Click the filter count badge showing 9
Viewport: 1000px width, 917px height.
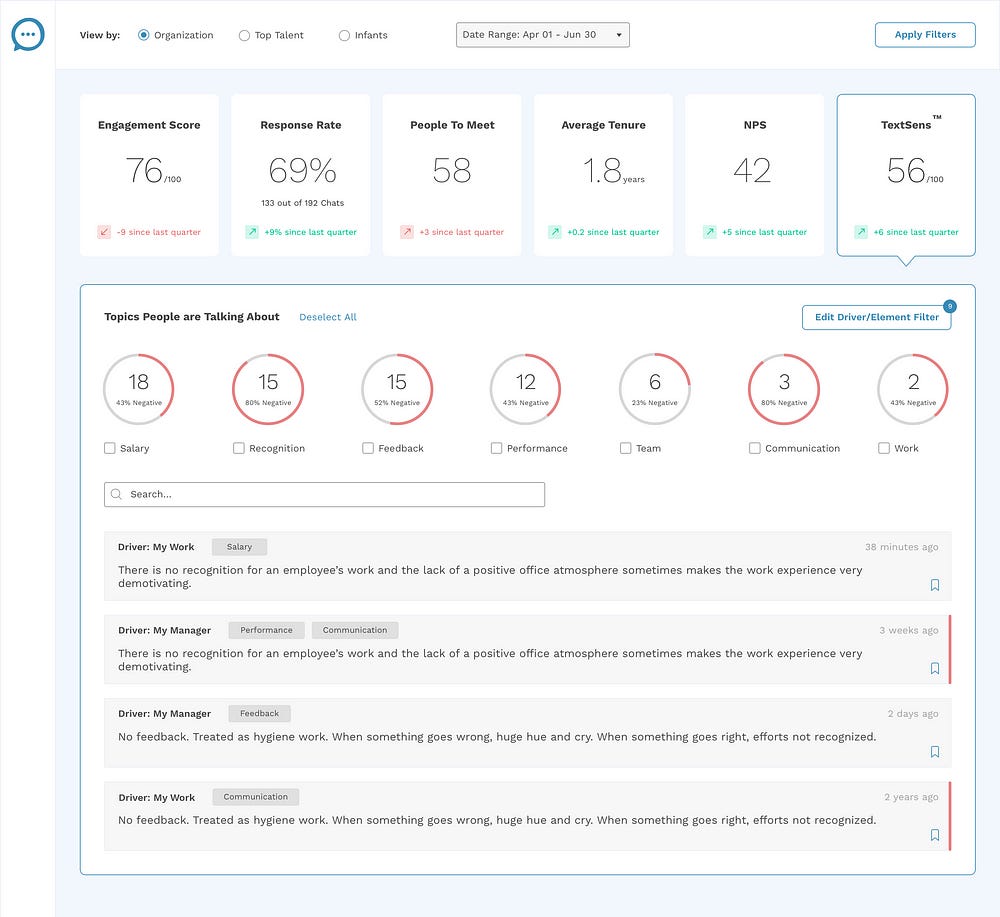950,307
